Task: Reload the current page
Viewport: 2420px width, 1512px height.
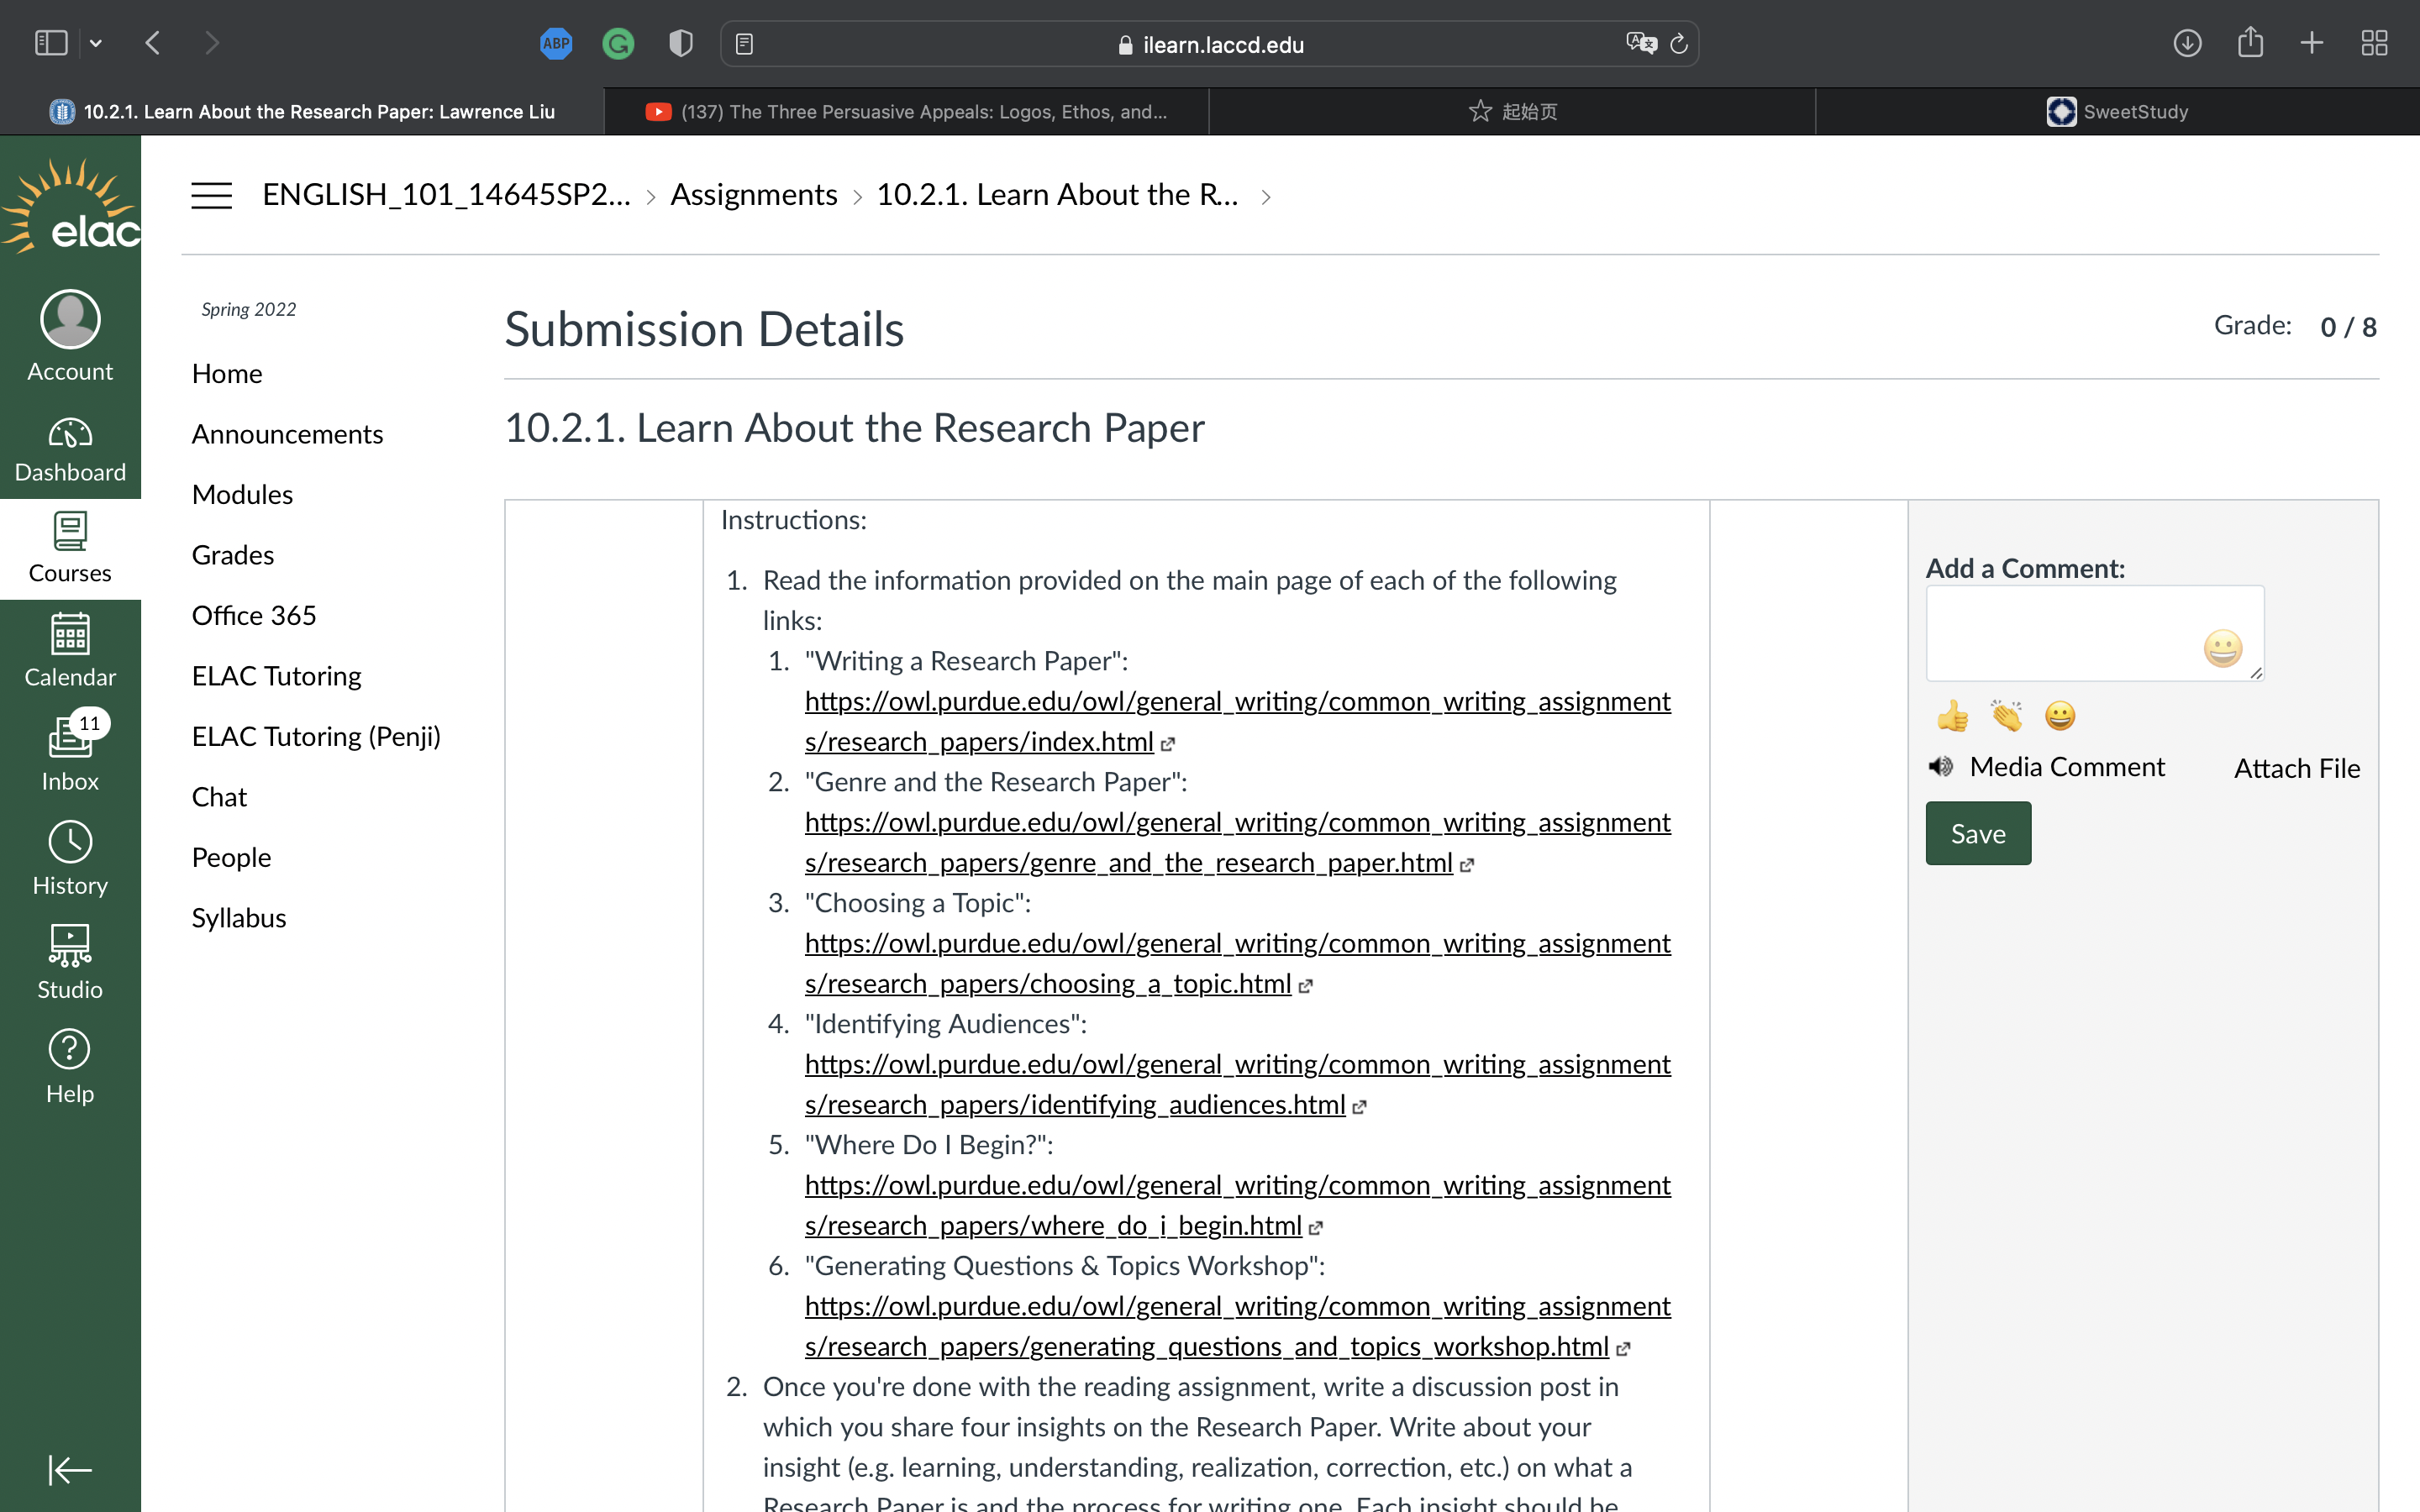Action: tap(1679, 44)
